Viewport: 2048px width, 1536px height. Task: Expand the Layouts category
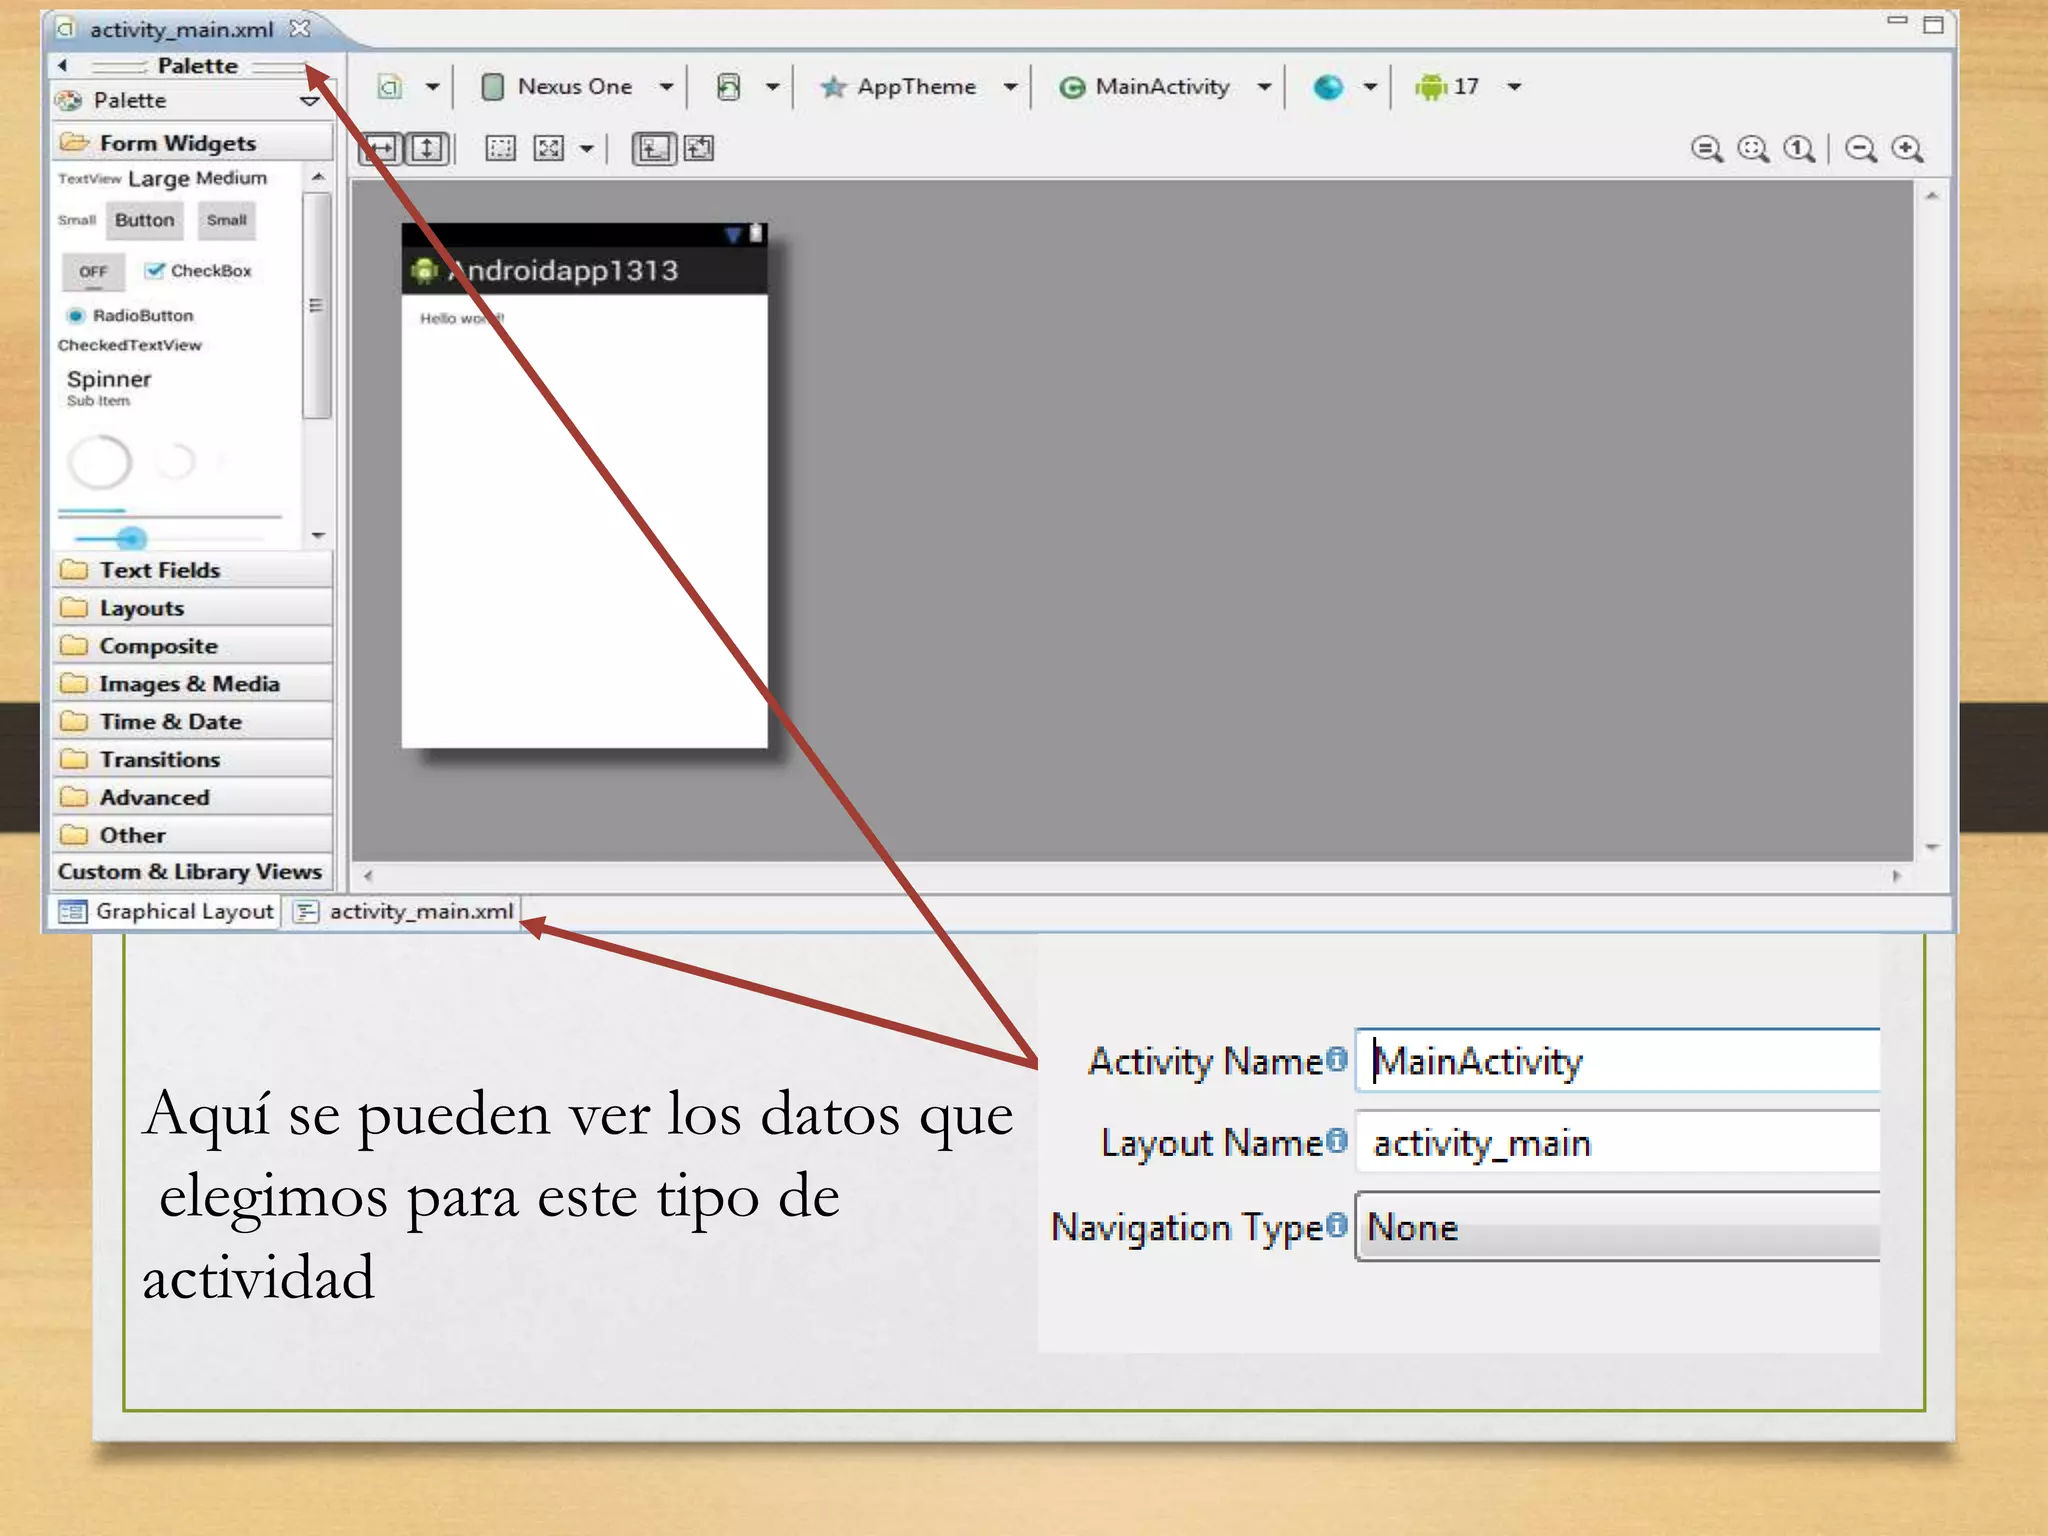coord(192,608)
